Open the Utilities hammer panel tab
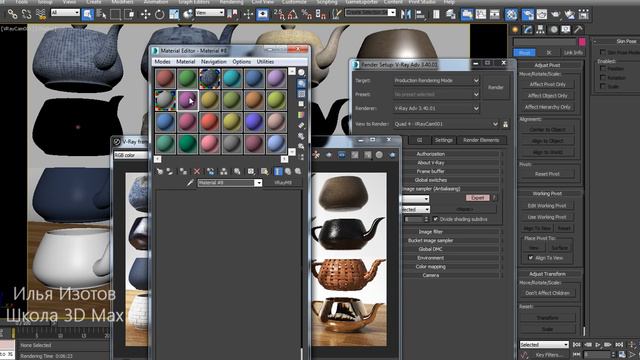The image size is (640, 360). coord(578,29)
